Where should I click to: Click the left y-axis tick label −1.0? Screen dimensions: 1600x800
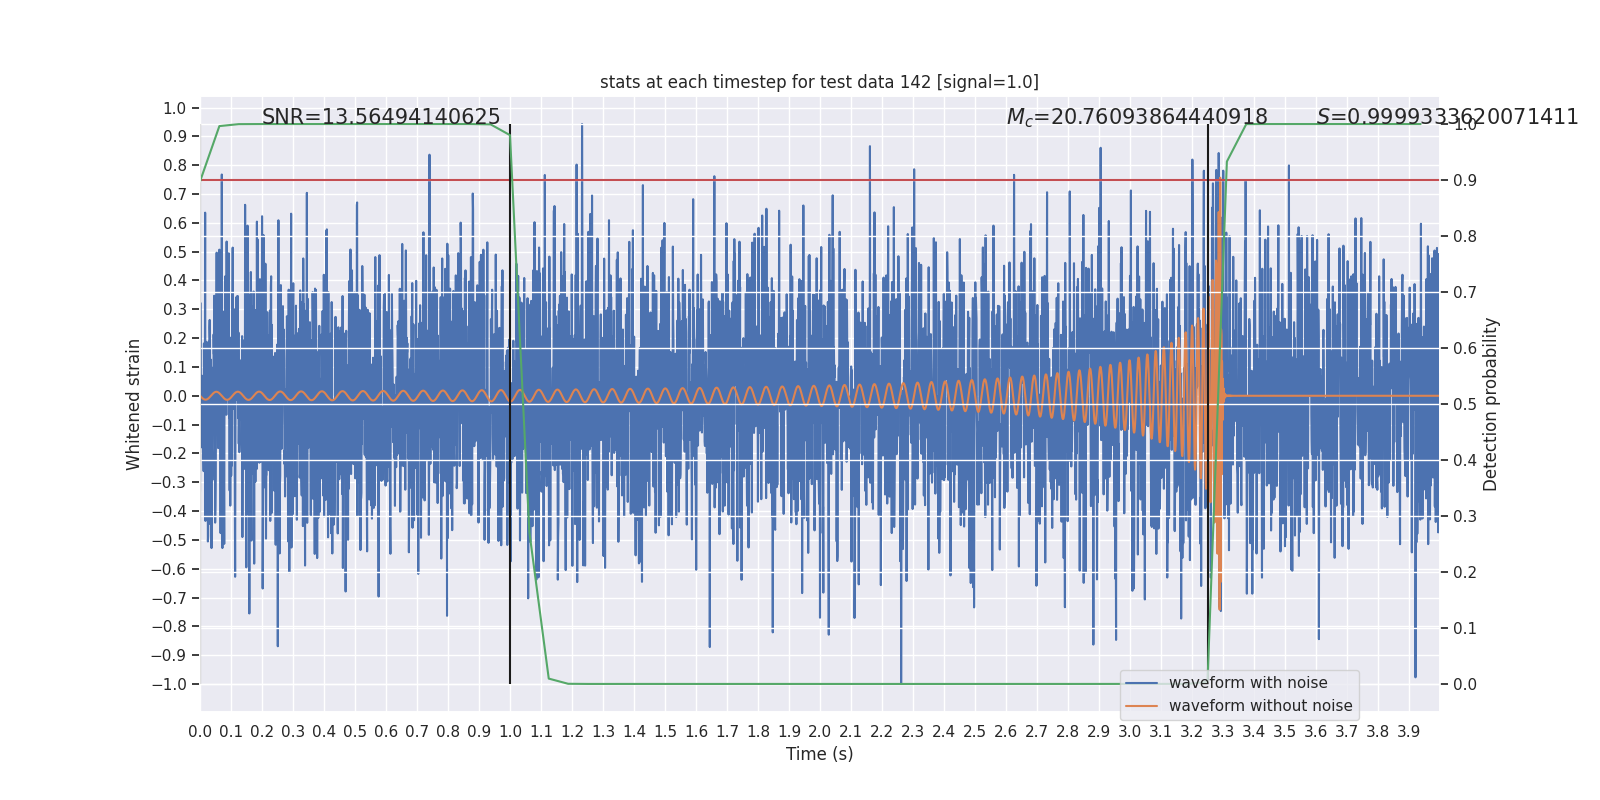[x=169, y=684]
